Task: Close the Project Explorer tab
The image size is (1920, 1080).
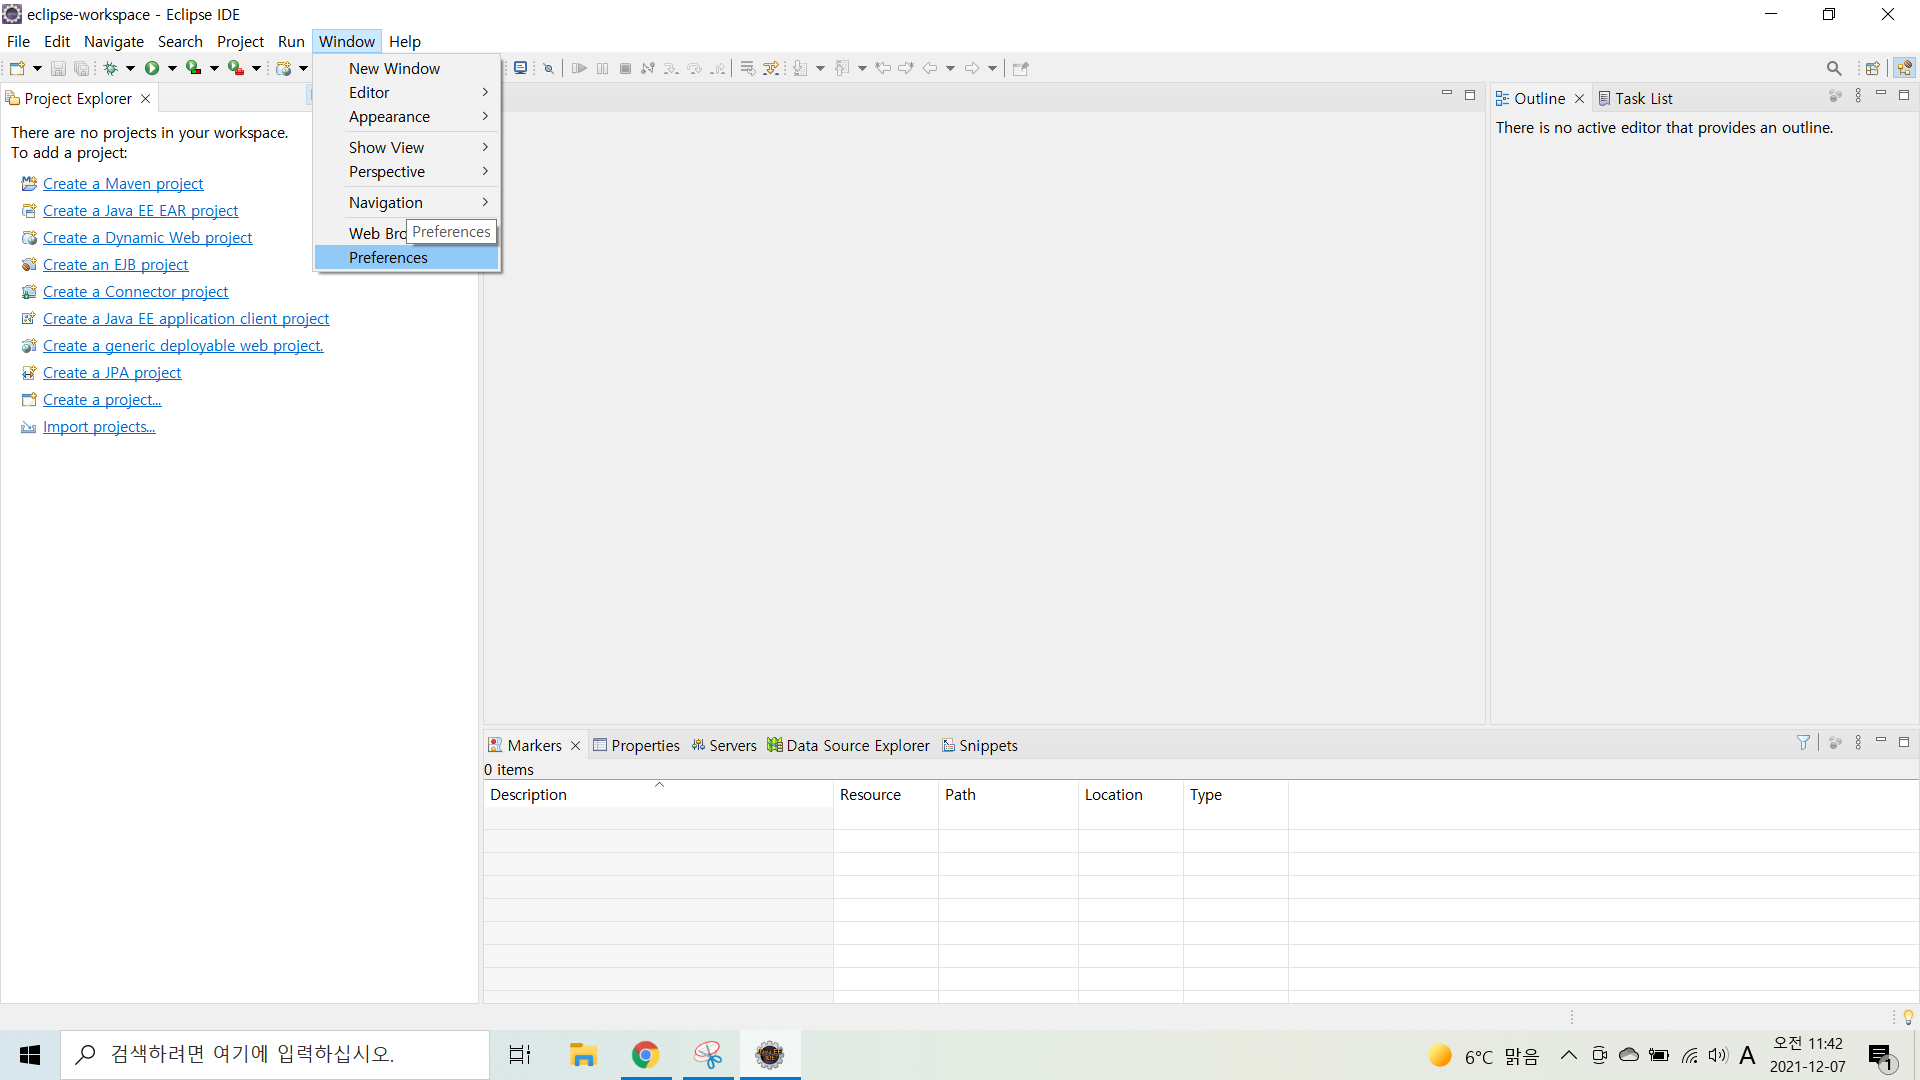Action: click(x=146, y=98)
